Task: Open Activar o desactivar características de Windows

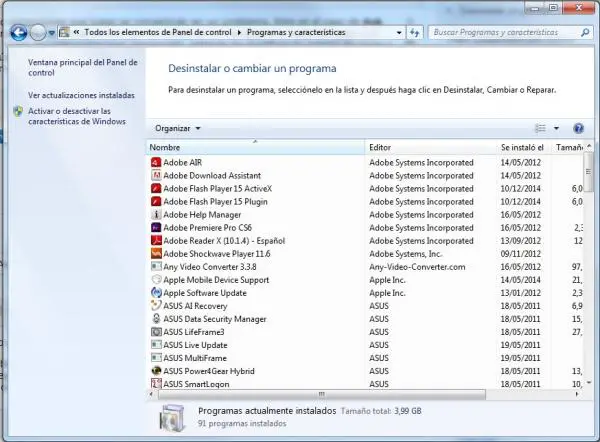Action: pyautogui.click(x=77, y=116)
